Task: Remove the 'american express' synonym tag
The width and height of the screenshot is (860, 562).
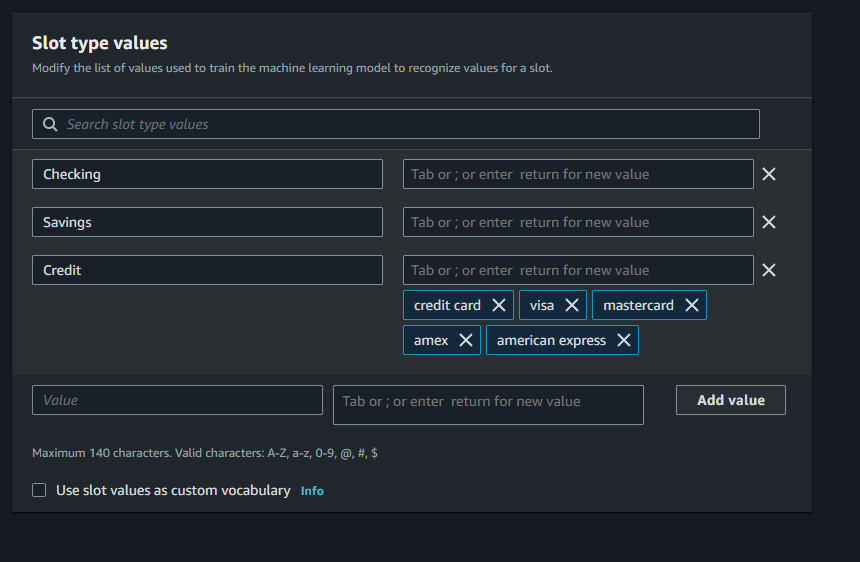Action: (623, 340)
